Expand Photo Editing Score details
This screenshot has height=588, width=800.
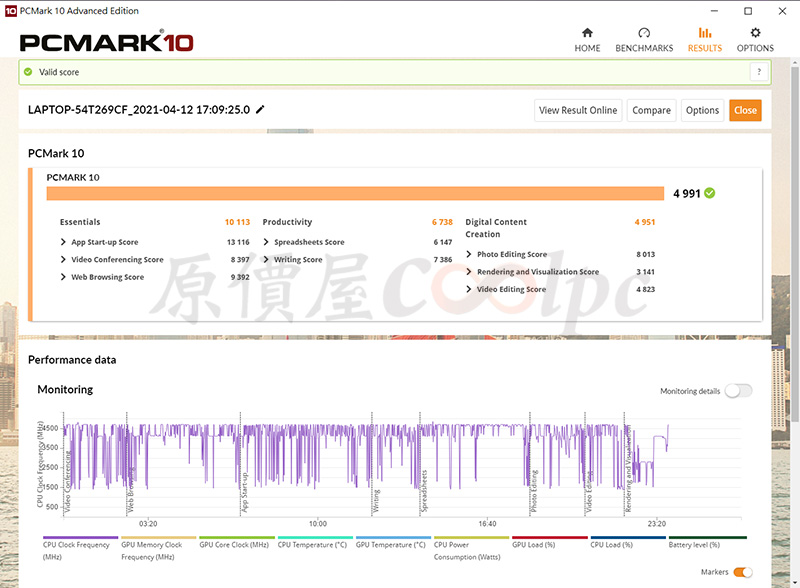(x=469, y=254)
